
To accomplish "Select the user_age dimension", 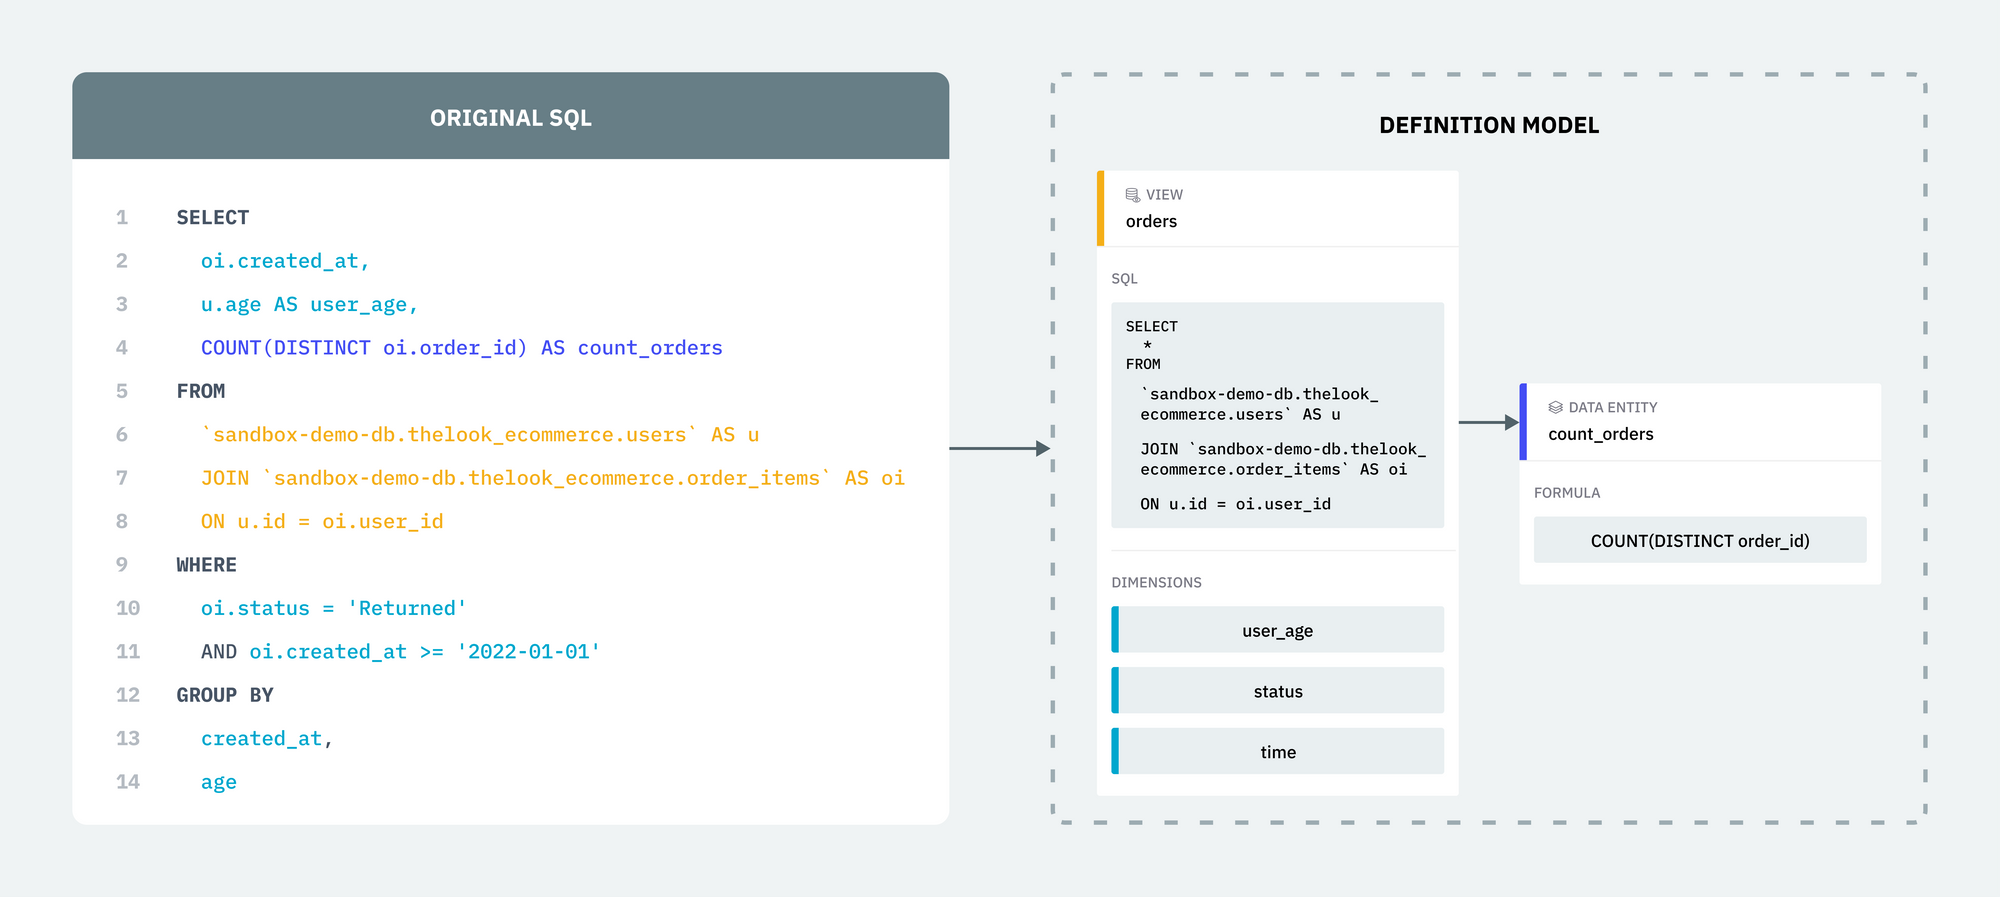I will (1278, 630).
